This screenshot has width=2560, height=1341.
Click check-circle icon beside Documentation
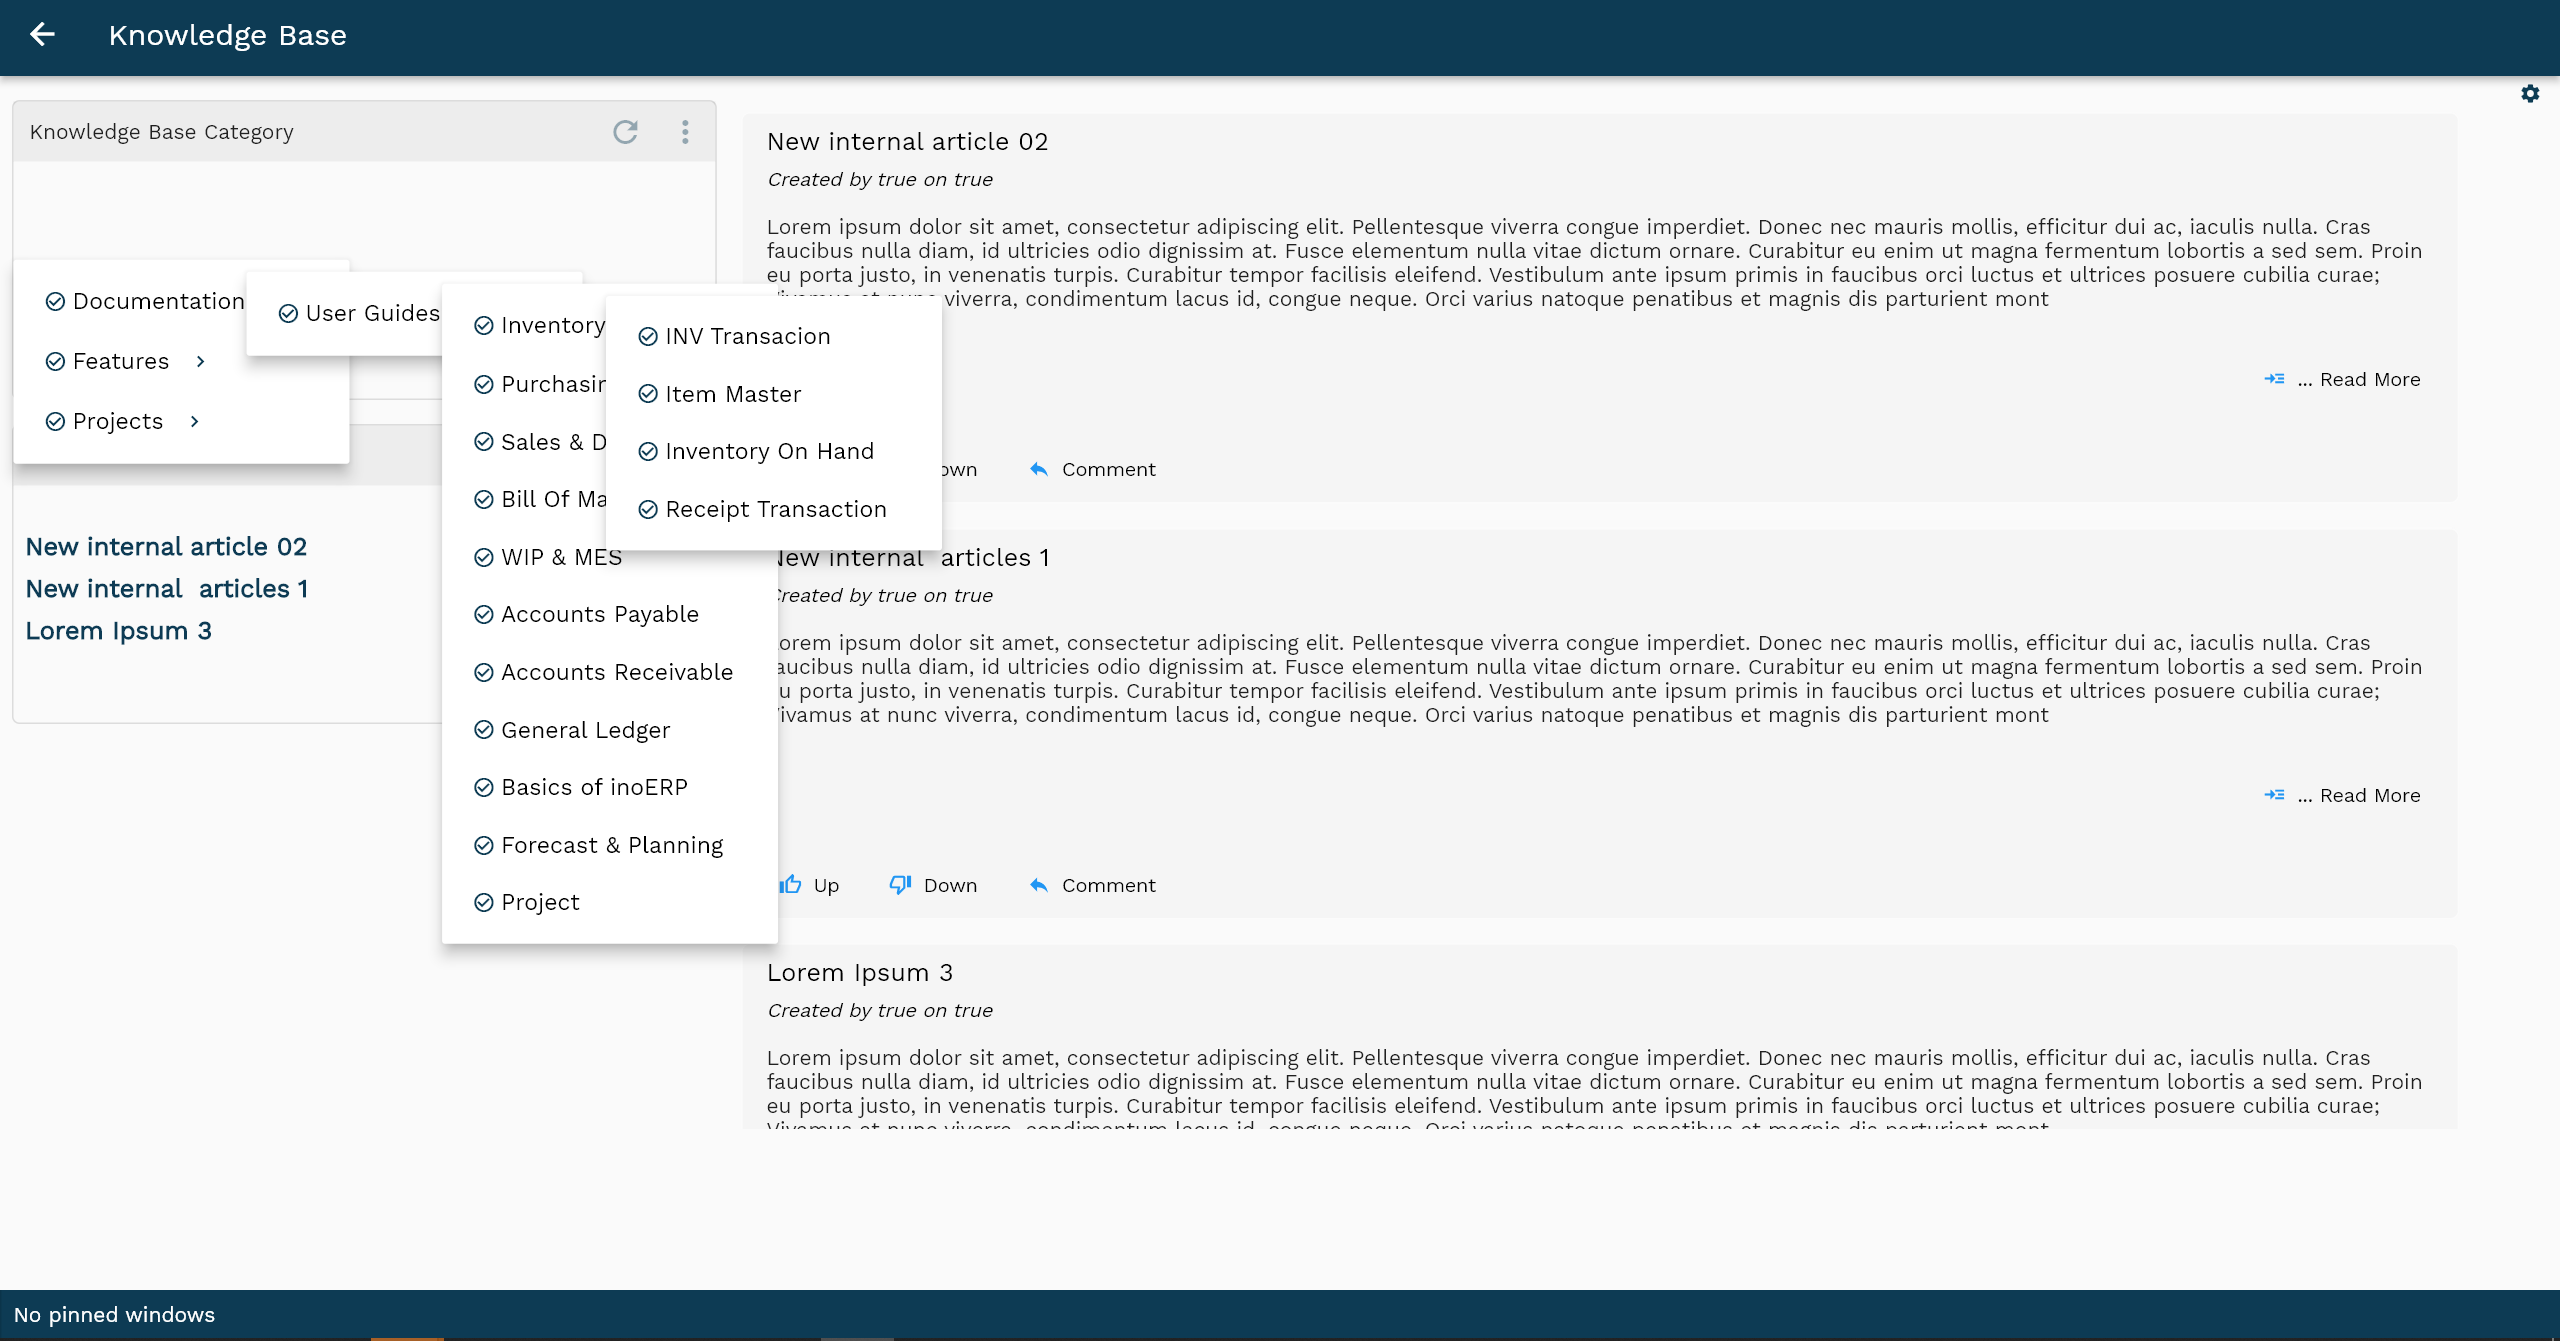(x=56, y=302)
